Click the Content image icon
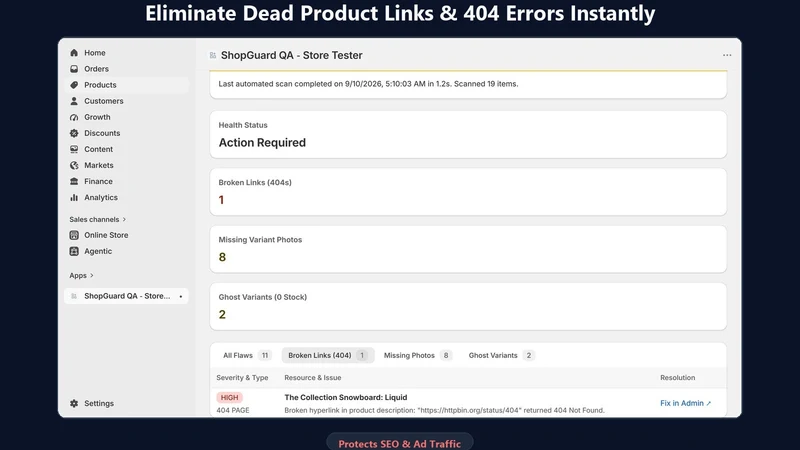The height and width of the screenshot is (450, 800). (74, 149)
